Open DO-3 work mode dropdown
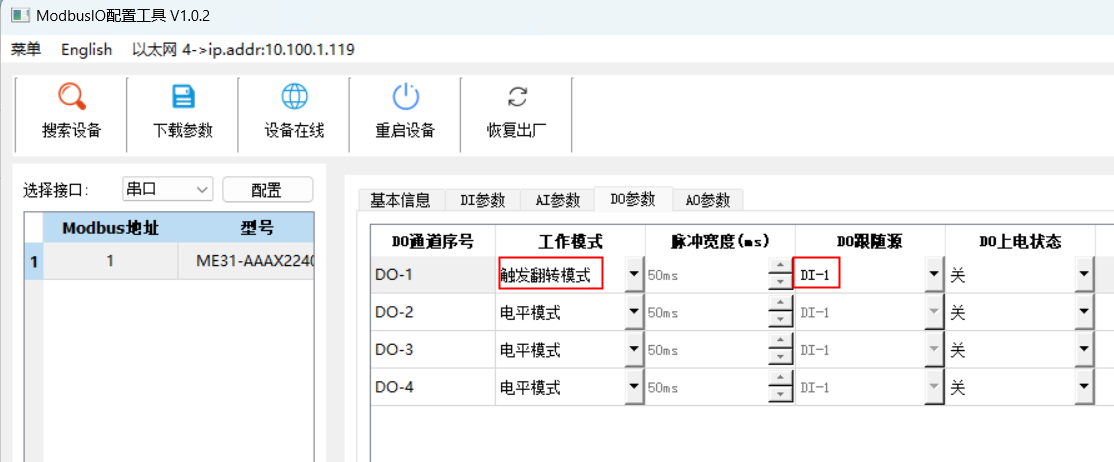 (633, 351)
